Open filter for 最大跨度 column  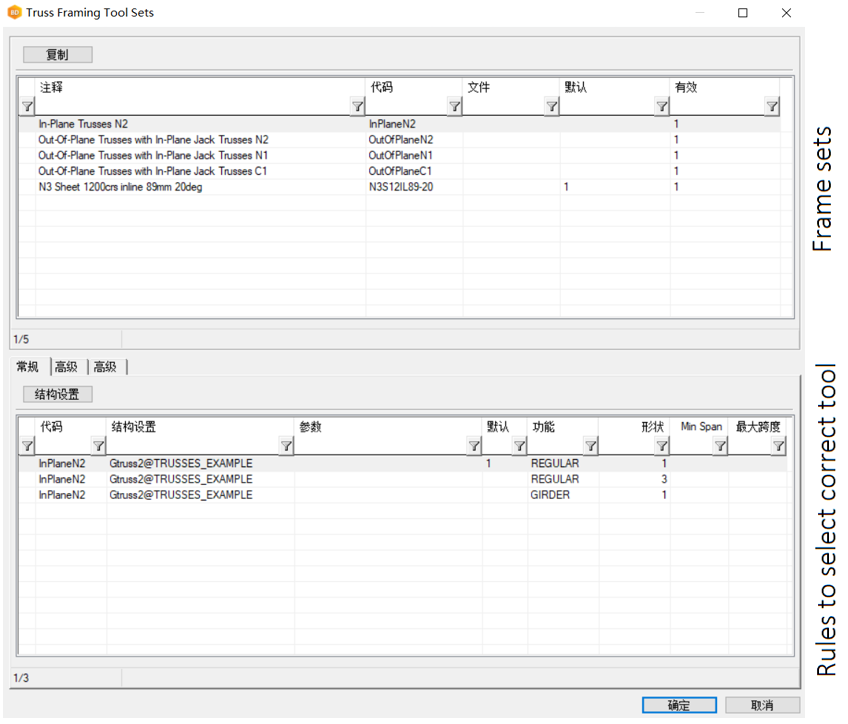(779, 446)
